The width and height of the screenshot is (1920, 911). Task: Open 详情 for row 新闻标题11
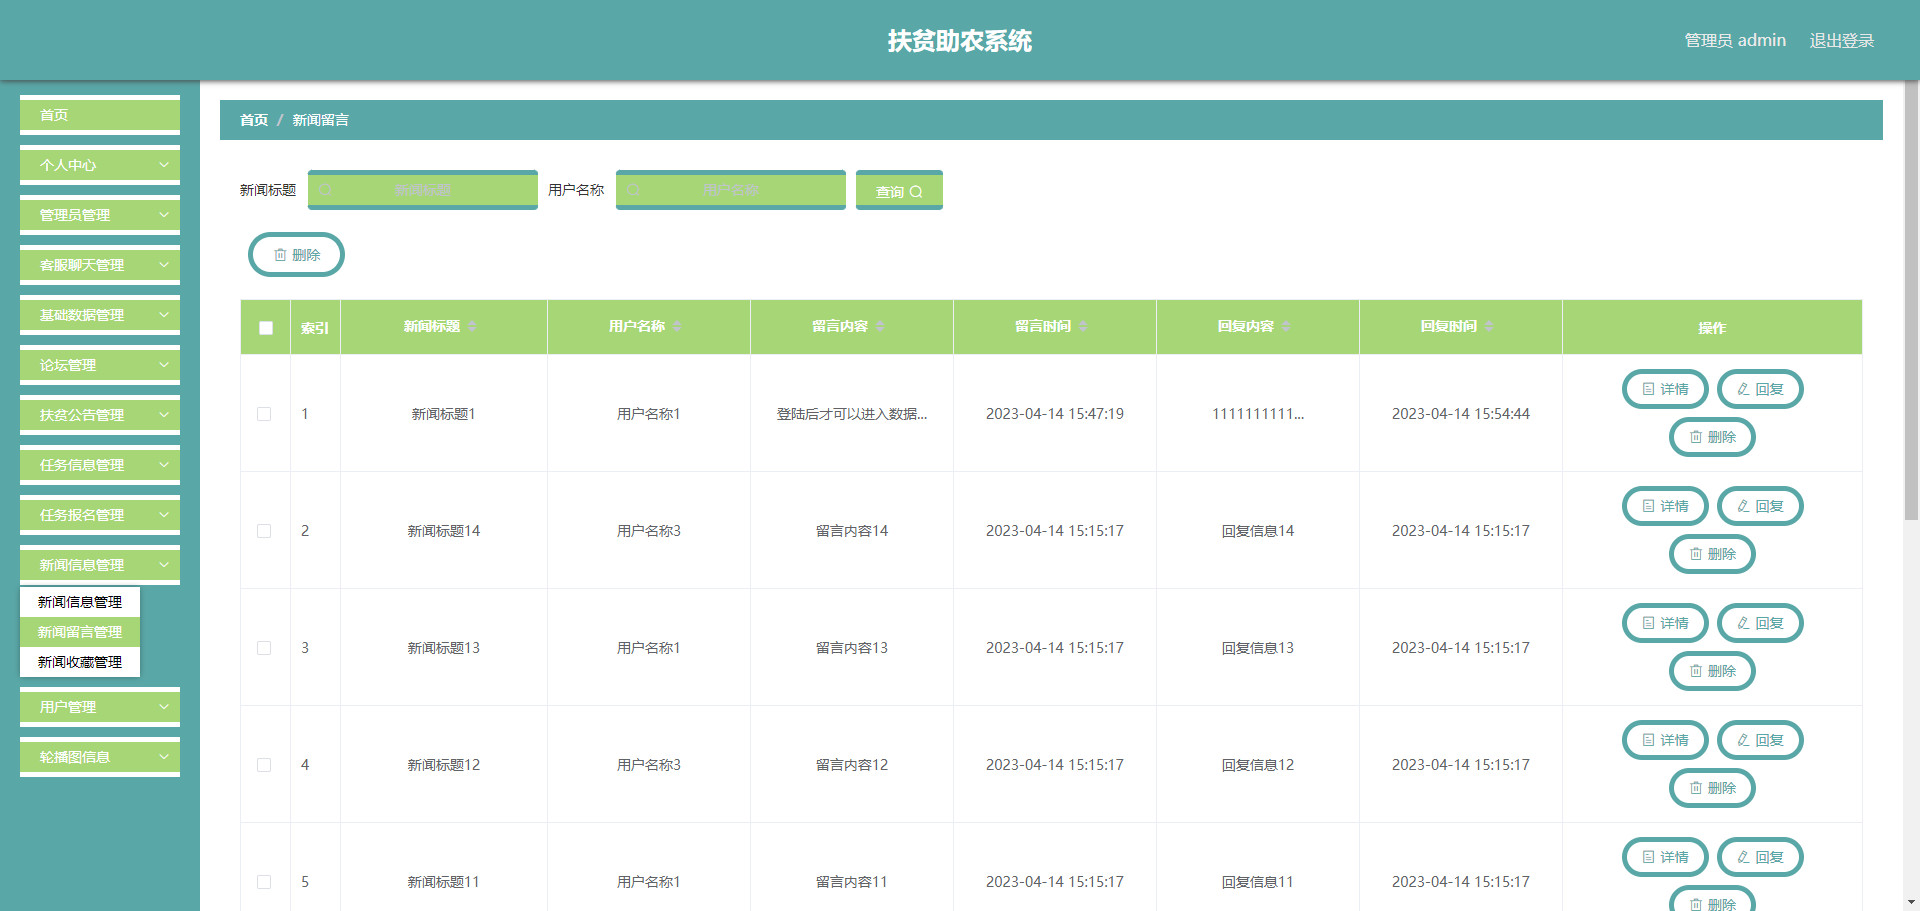1665,857
